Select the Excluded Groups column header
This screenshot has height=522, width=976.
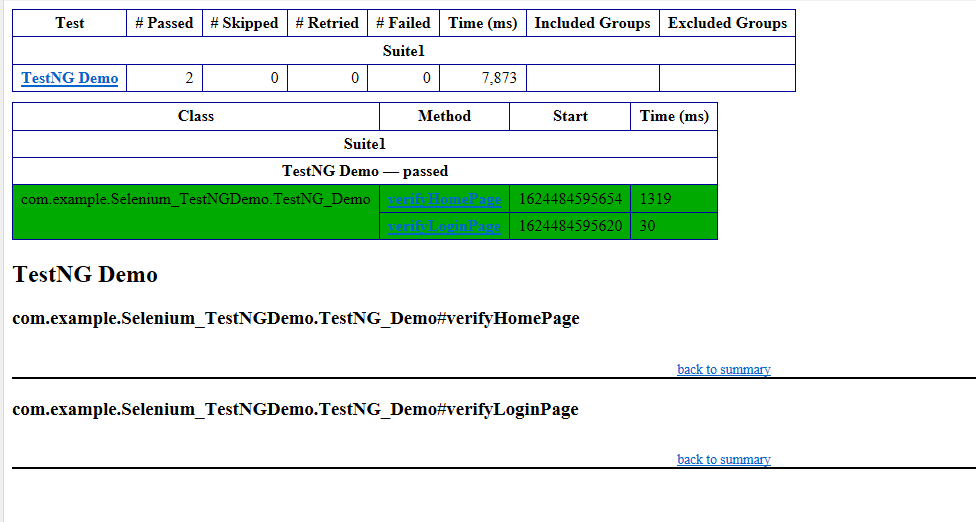(x=727, y=23)
